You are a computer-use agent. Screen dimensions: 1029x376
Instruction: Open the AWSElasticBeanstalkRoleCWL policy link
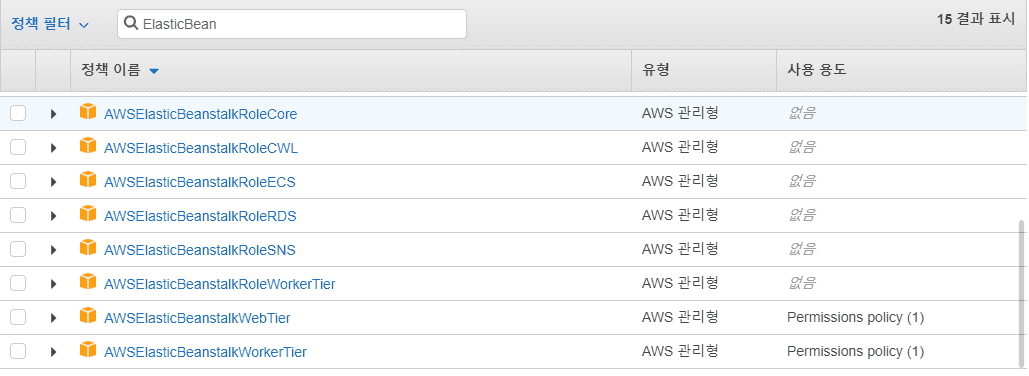(201, 148)
